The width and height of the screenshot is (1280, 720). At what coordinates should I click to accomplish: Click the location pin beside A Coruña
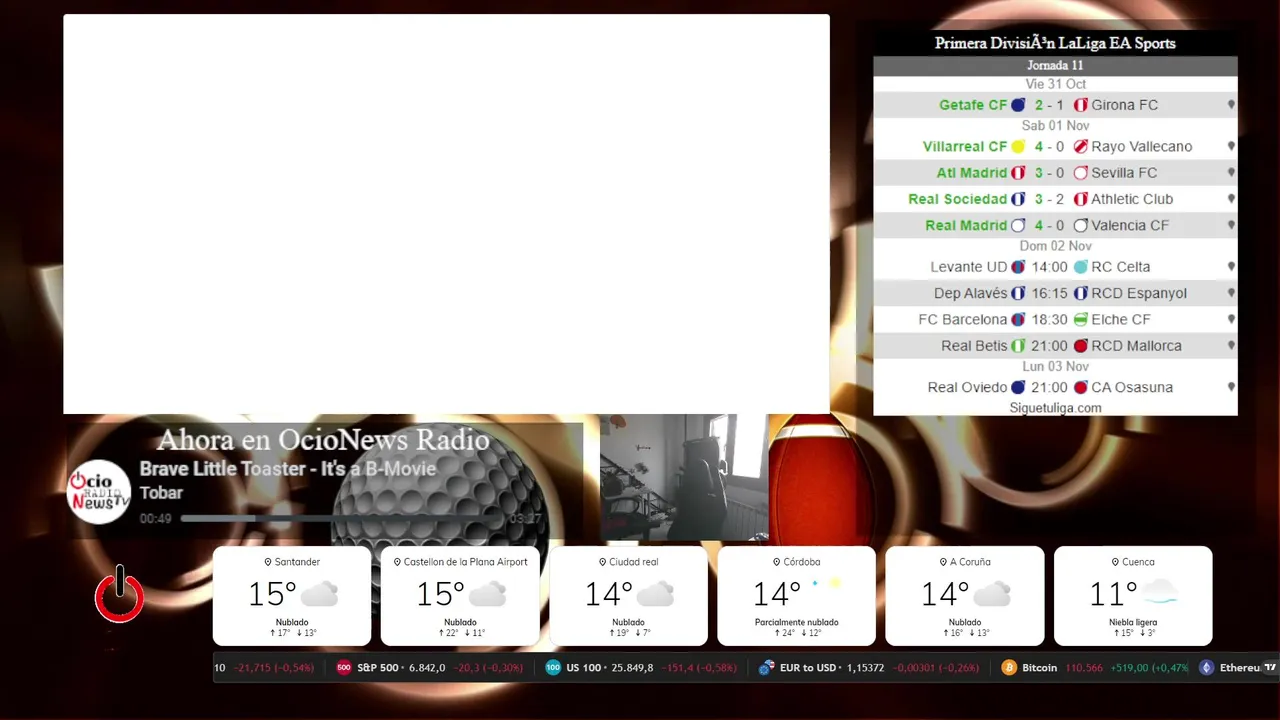[942, 562]
